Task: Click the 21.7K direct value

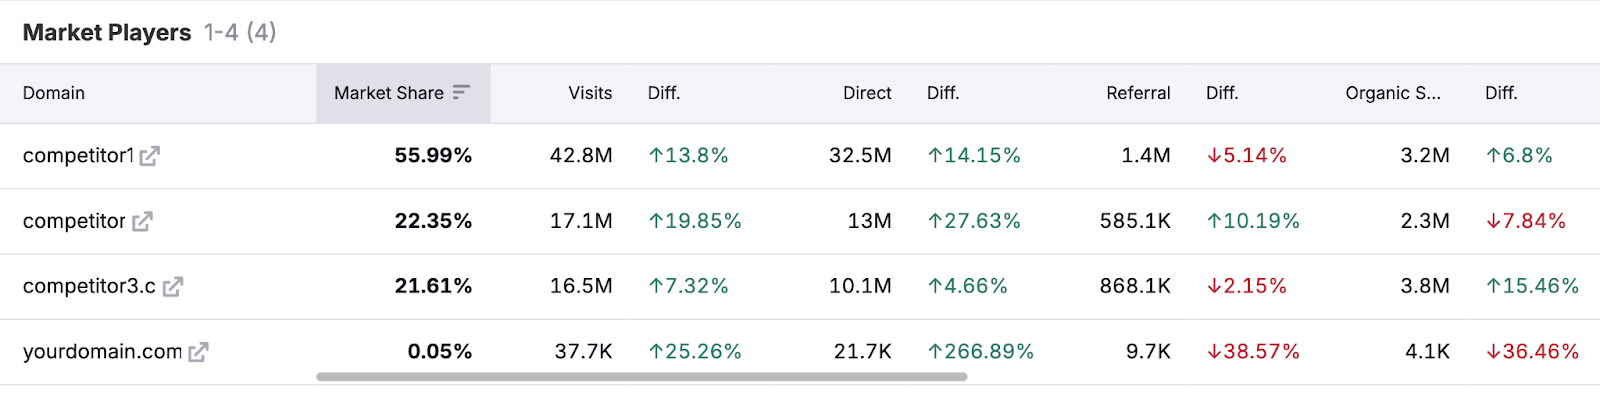Action: 863,352
